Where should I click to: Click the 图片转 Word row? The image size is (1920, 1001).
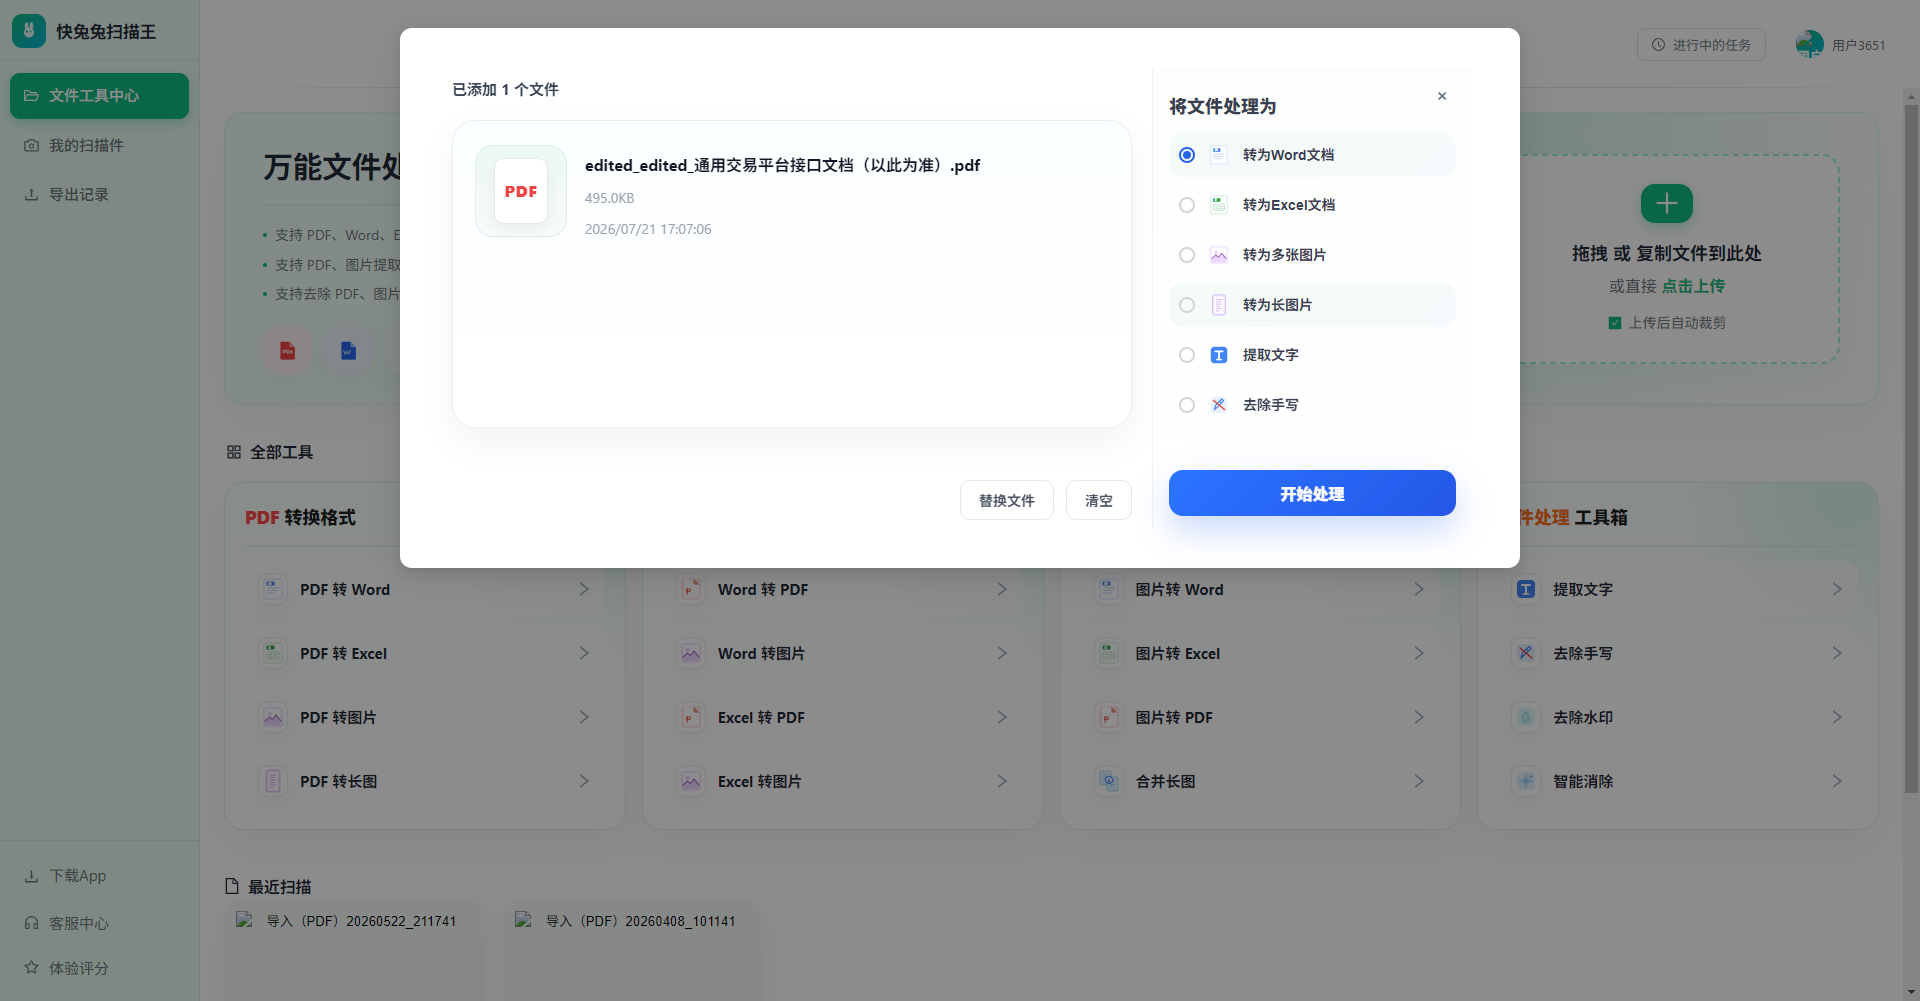pos(1260,590)
